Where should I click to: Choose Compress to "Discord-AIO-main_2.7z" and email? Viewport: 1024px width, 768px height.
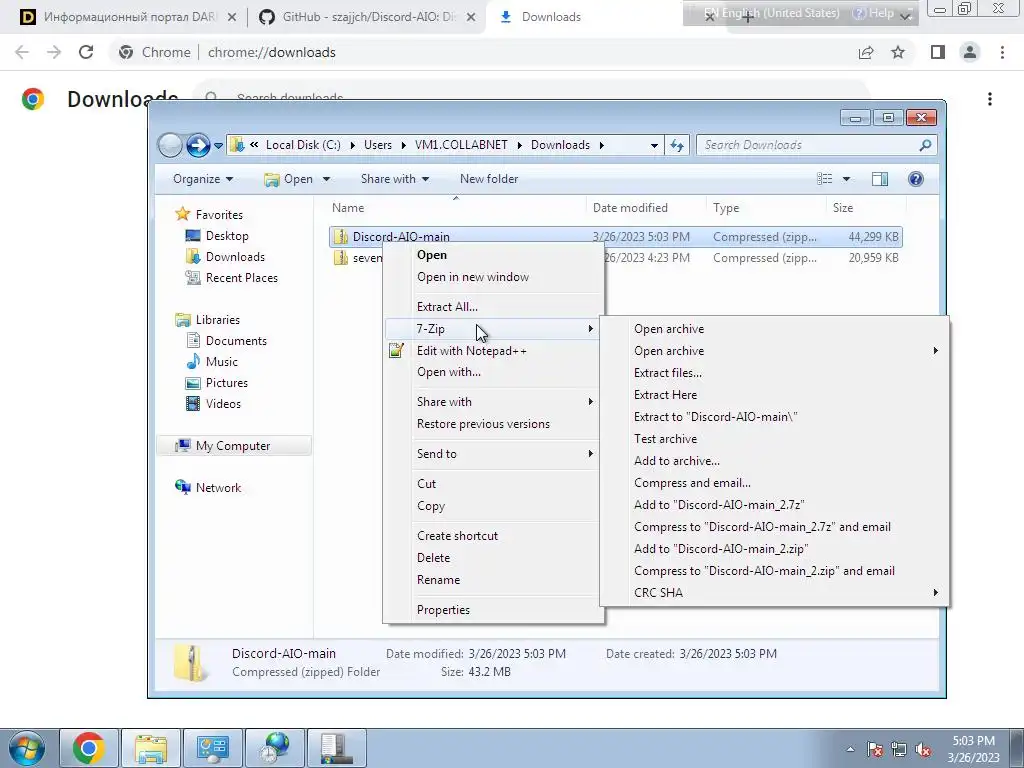(762, 527)
